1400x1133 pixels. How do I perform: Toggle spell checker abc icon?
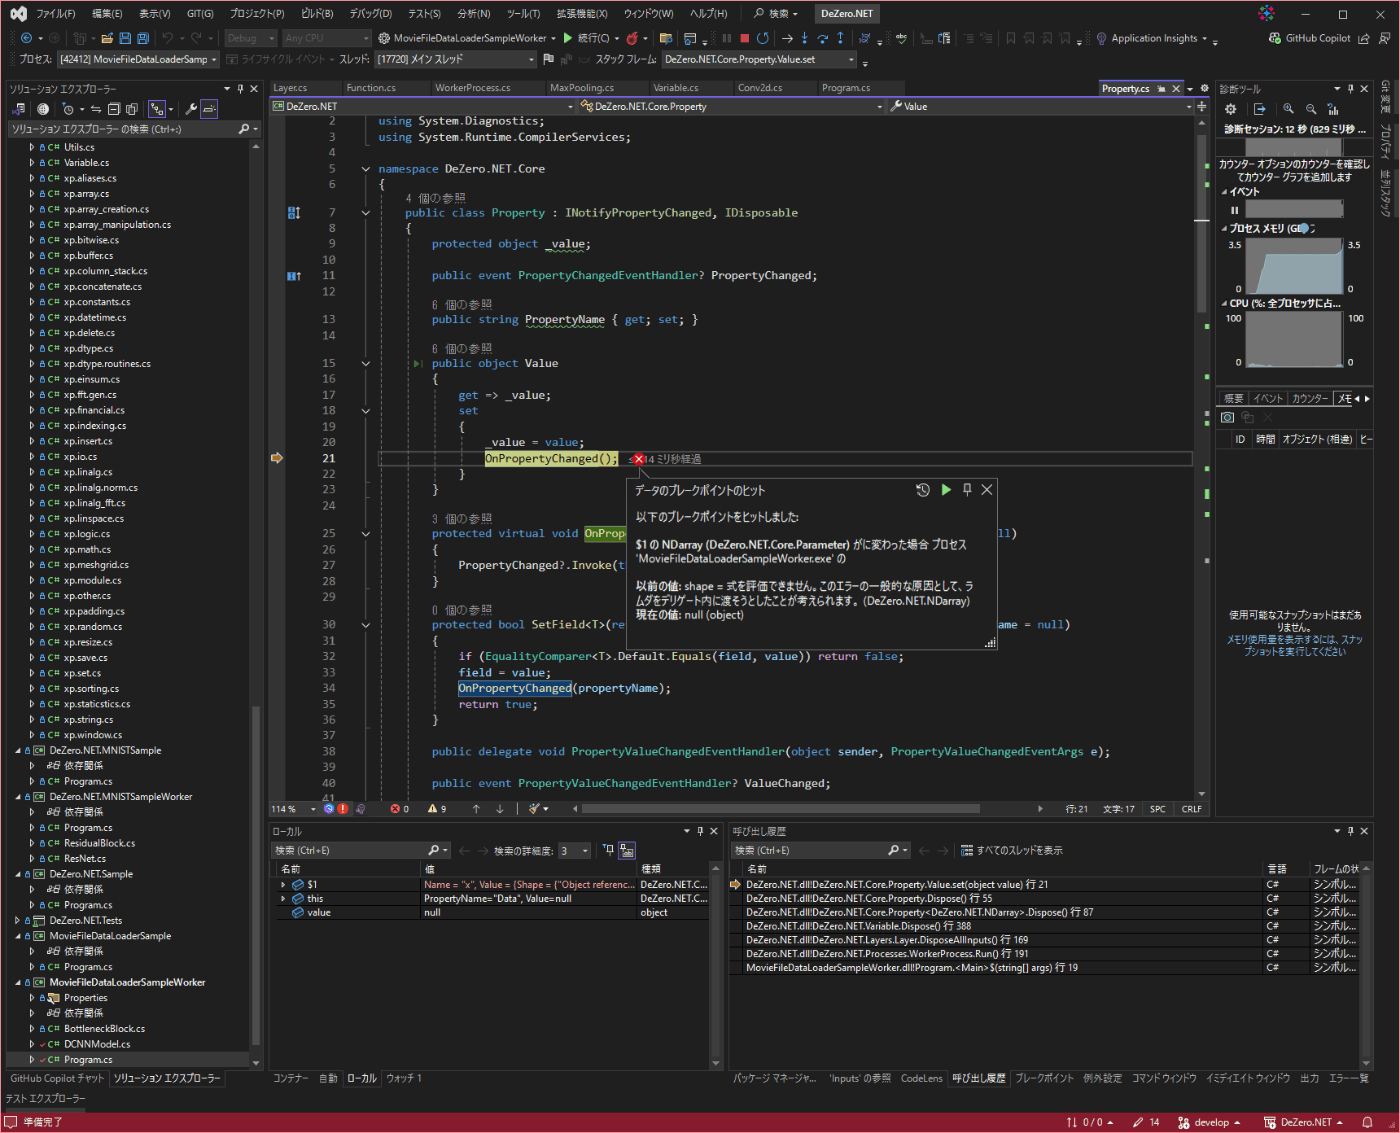click(x=901, y=38)
